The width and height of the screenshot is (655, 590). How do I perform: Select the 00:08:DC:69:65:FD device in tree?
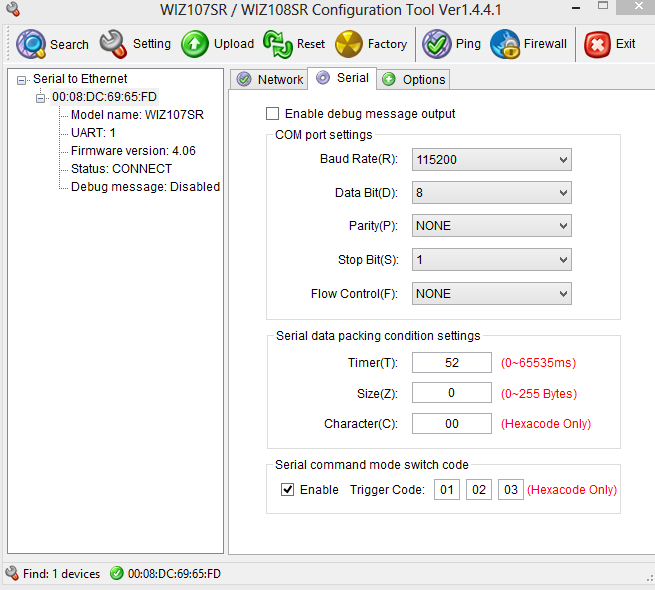[x=104, y=97]
